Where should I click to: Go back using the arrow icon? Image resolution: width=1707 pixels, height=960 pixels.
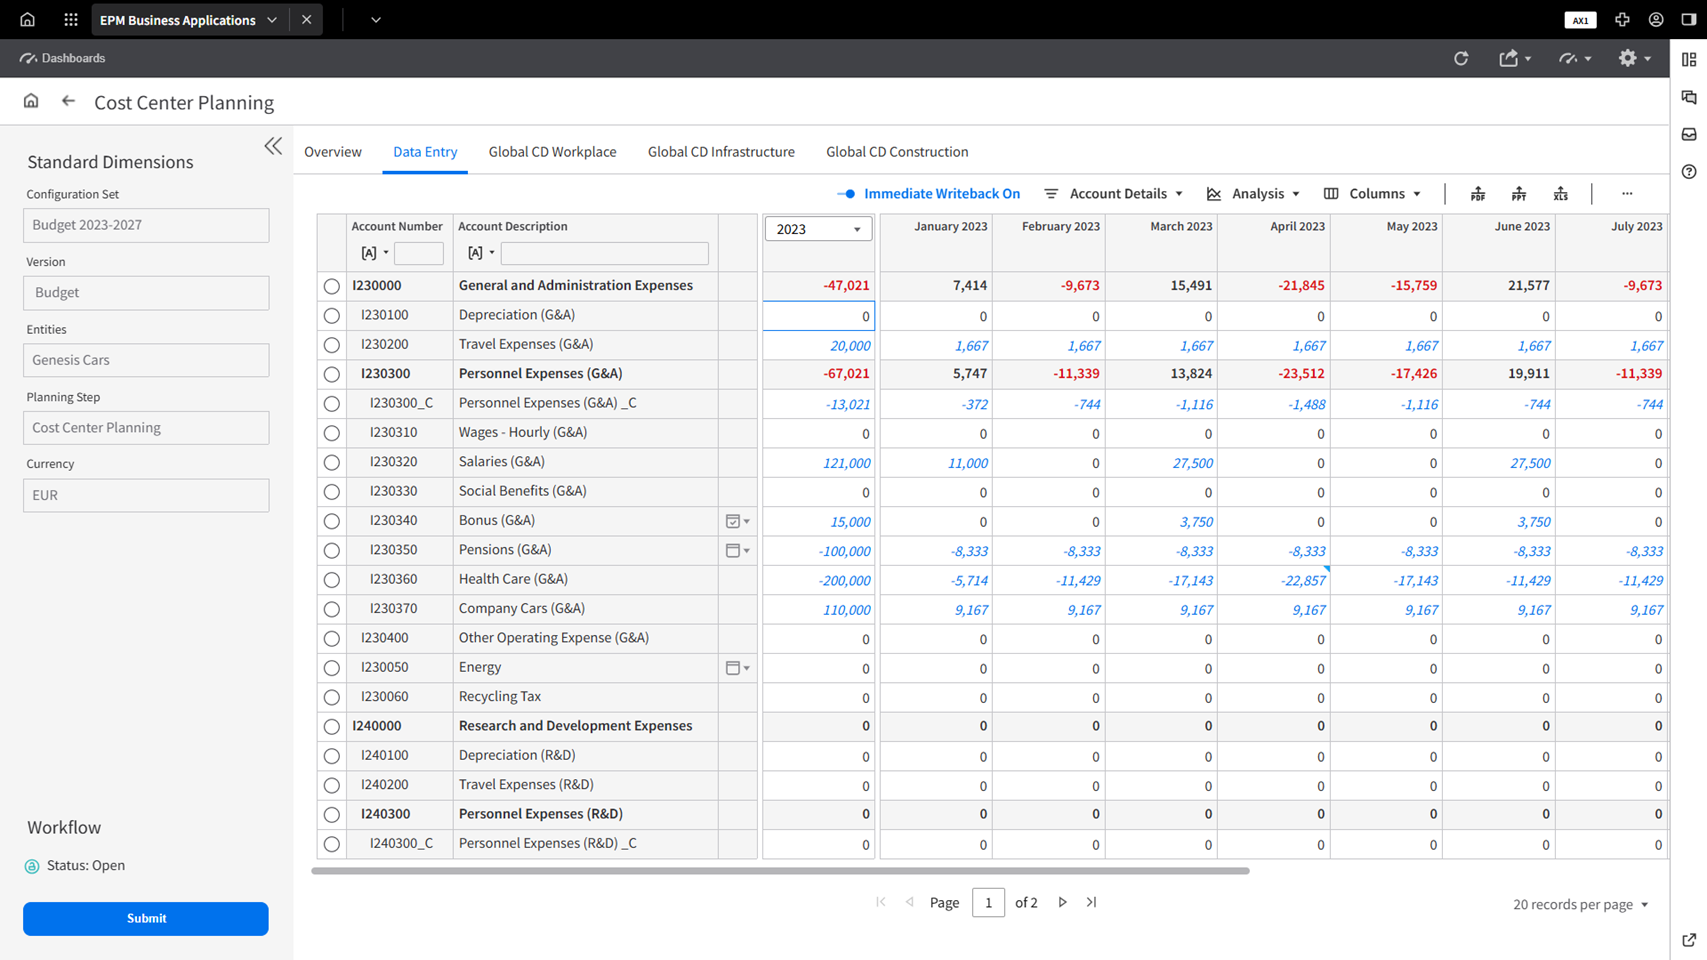click(x=68, y=101)
